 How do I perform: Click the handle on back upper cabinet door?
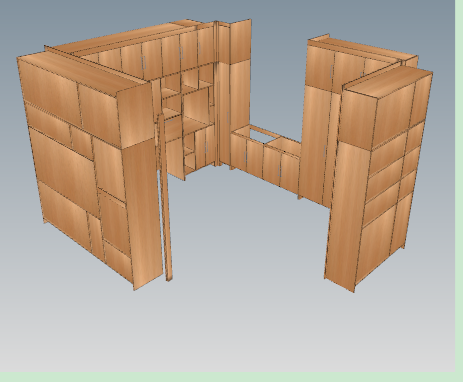click(181, 53)
